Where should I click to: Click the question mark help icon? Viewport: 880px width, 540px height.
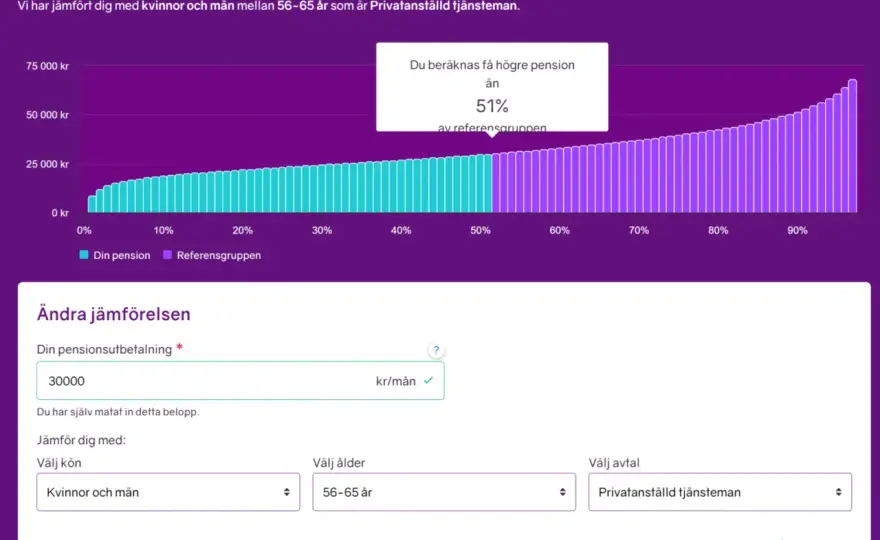click(436, 350)
